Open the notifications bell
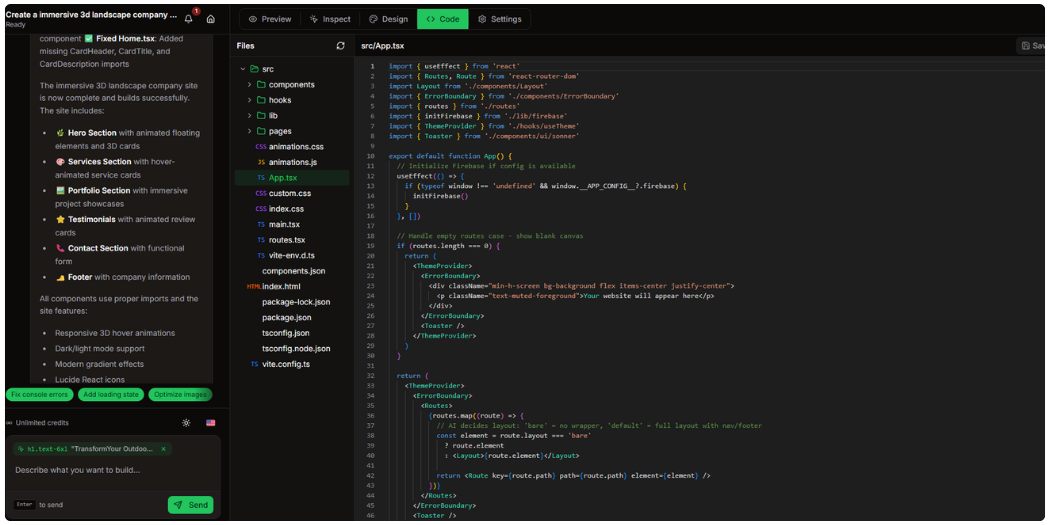 tap(188, 19)
